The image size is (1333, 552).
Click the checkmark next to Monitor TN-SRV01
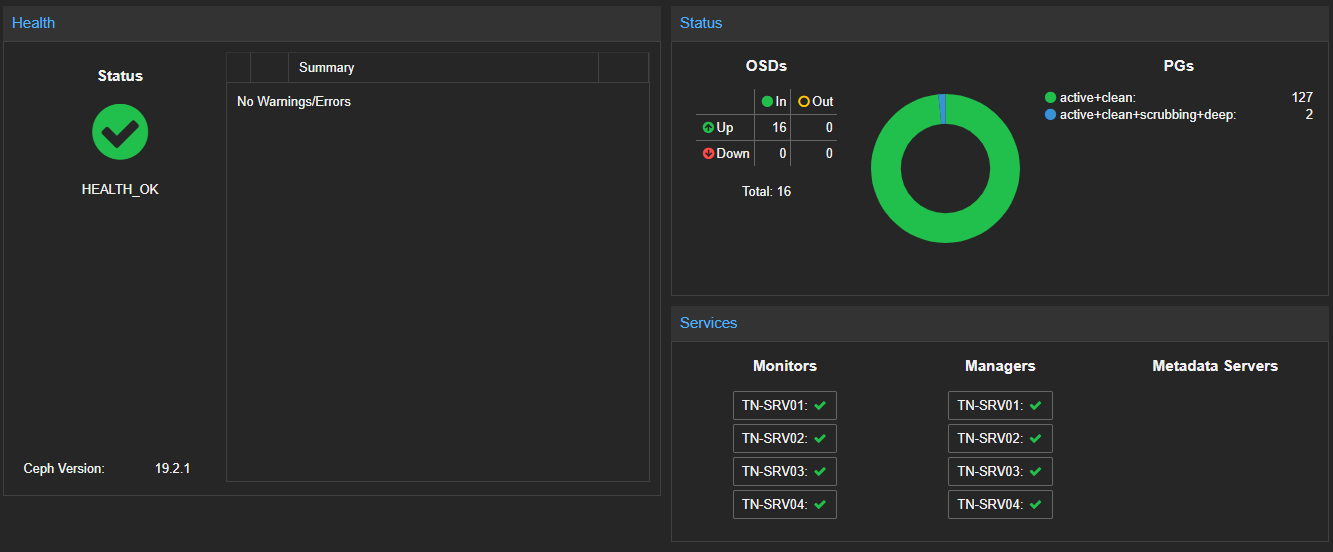tap(820, 405)
